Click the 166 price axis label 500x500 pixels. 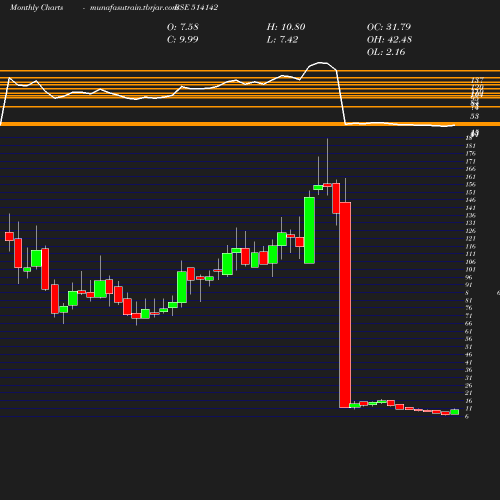tap(470, 169)
